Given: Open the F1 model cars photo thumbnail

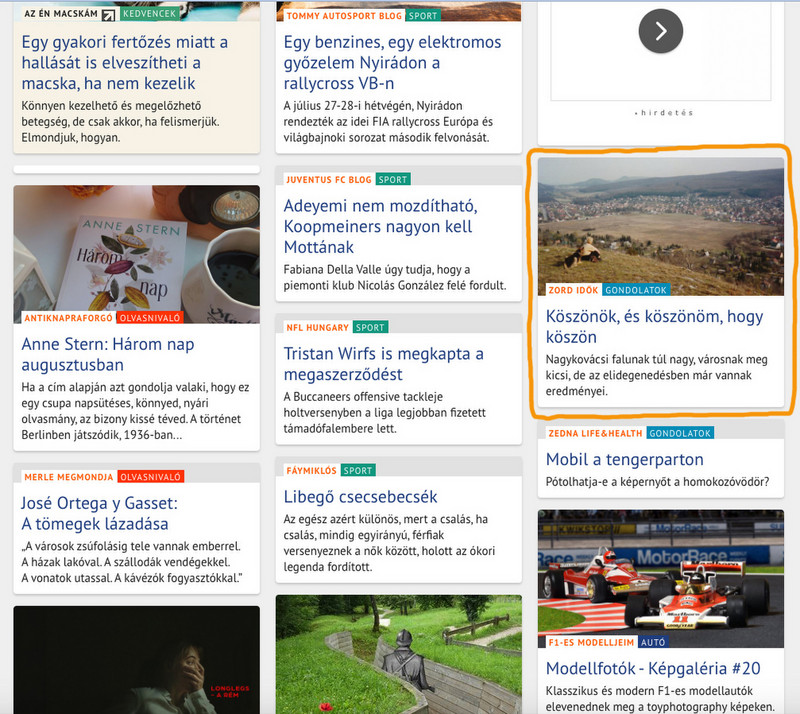Looking at the screenshot, I should click(661, 578).
